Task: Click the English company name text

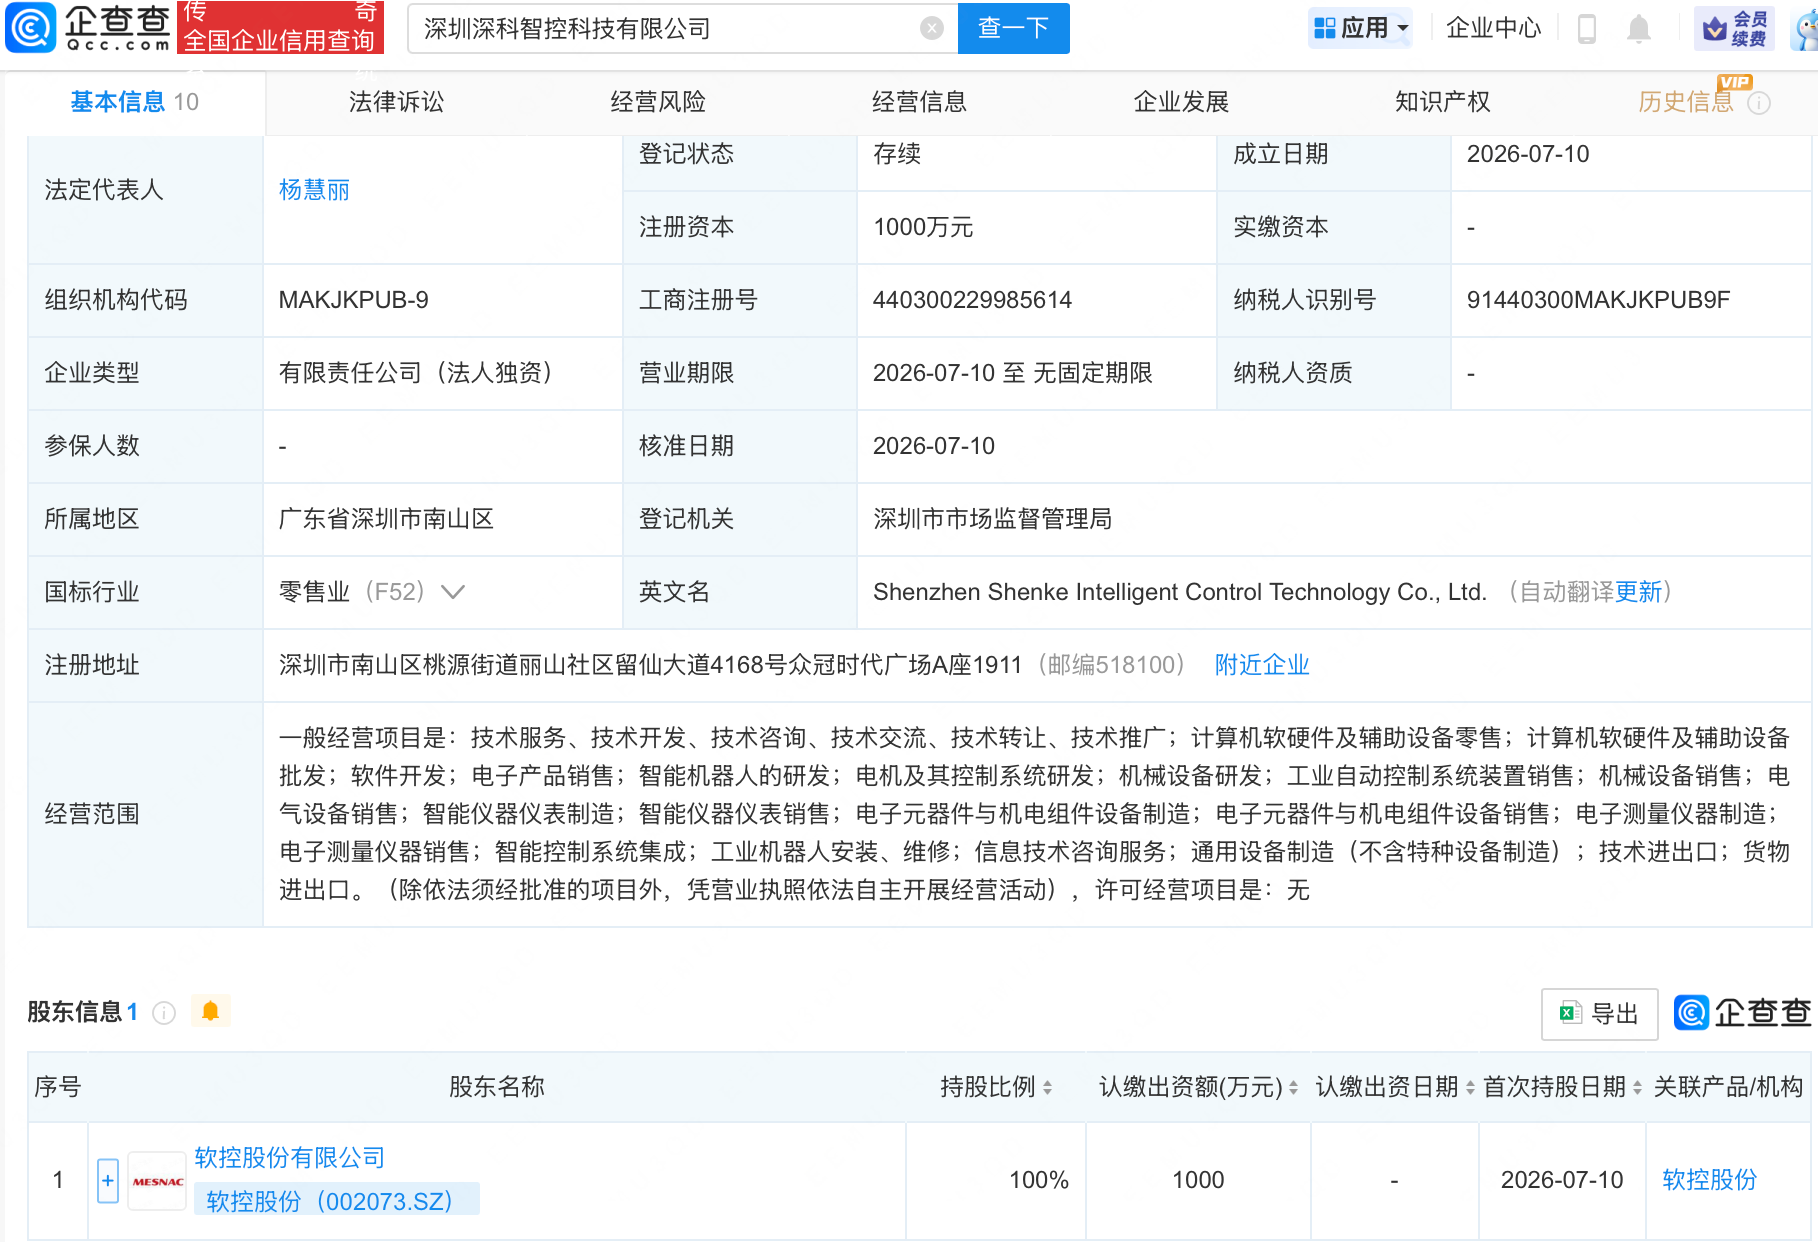Action: click(1180, 592)
